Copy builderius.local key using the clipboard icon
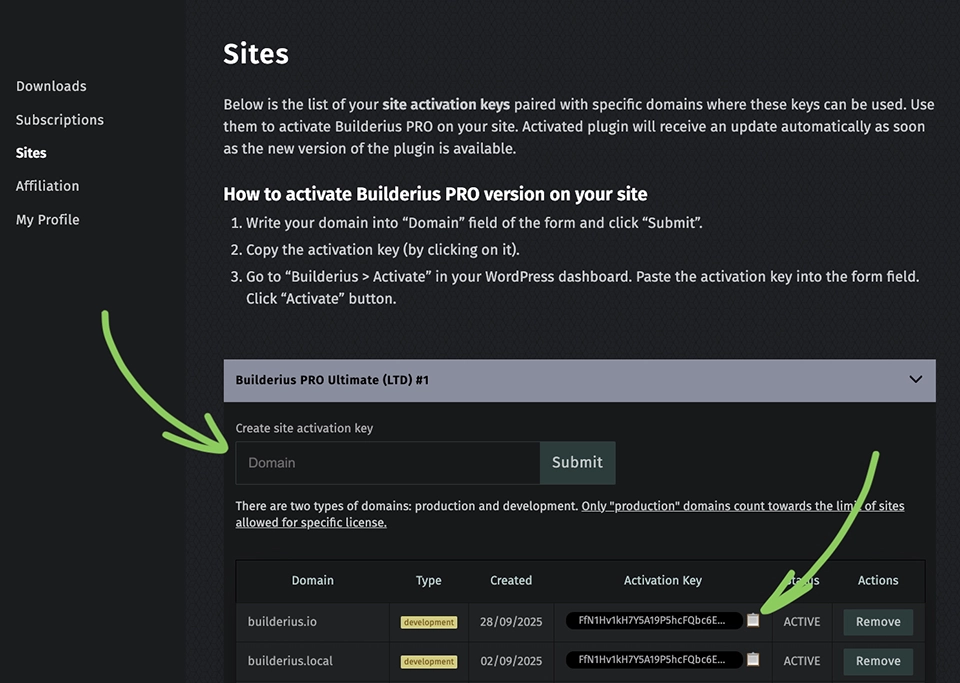The height and width of the screenshot is (683, 960). tap(753, 660)
